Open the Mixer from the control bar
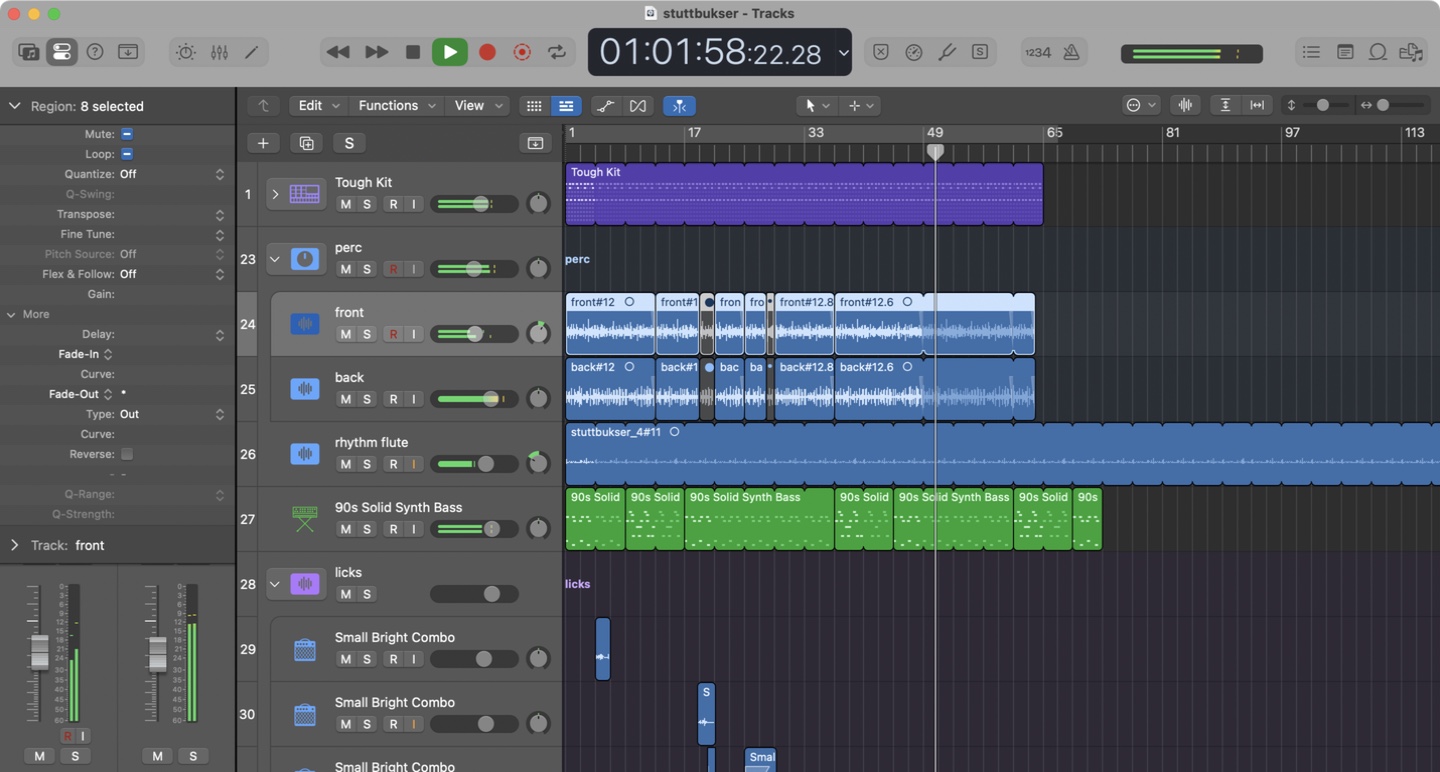 219,52
